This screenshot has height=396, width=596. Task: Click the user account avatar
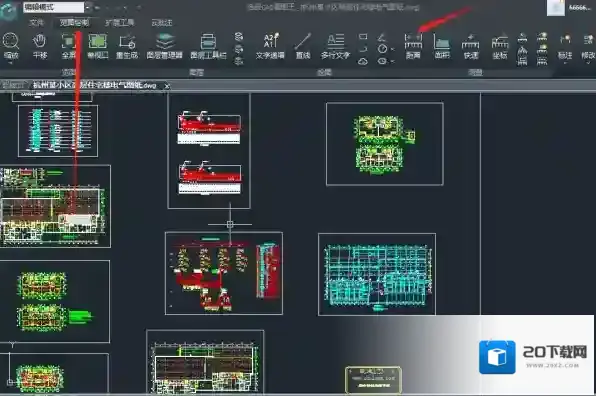coord(556,8)
